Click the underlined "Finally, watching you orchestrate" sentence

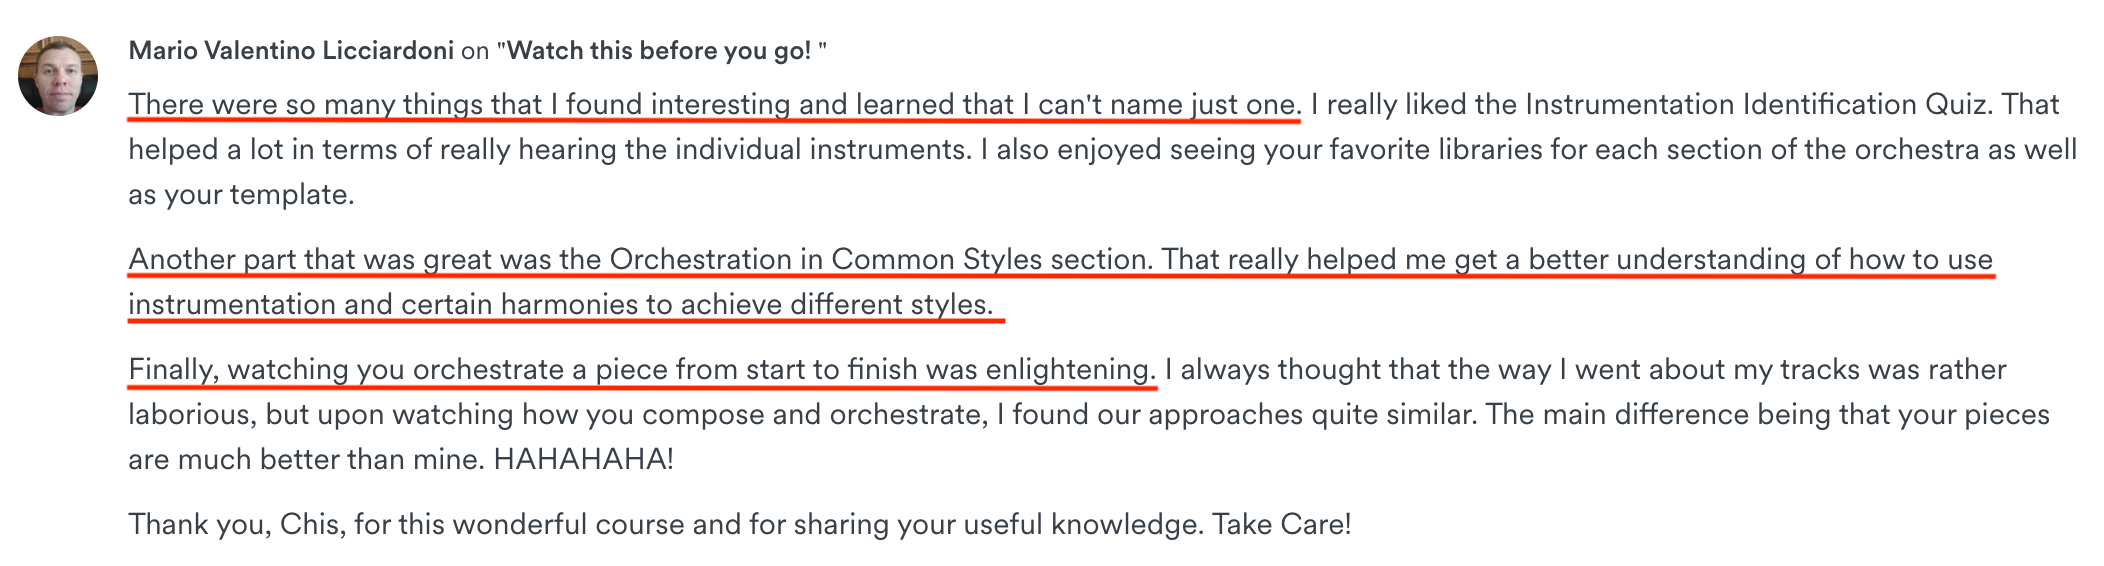(x=642, y=370)
